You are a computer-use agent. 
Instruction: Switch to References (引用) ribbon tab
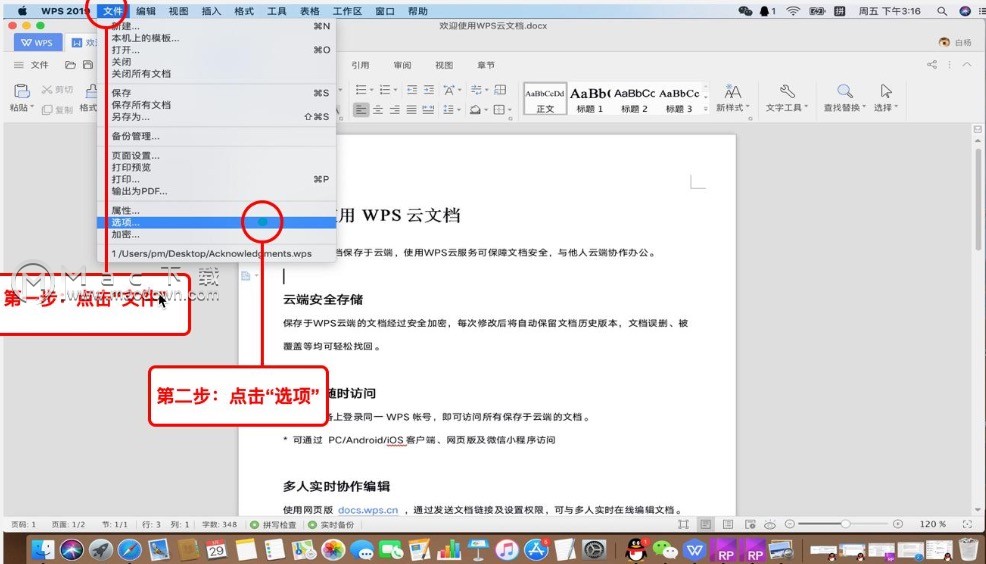[360, 65]
